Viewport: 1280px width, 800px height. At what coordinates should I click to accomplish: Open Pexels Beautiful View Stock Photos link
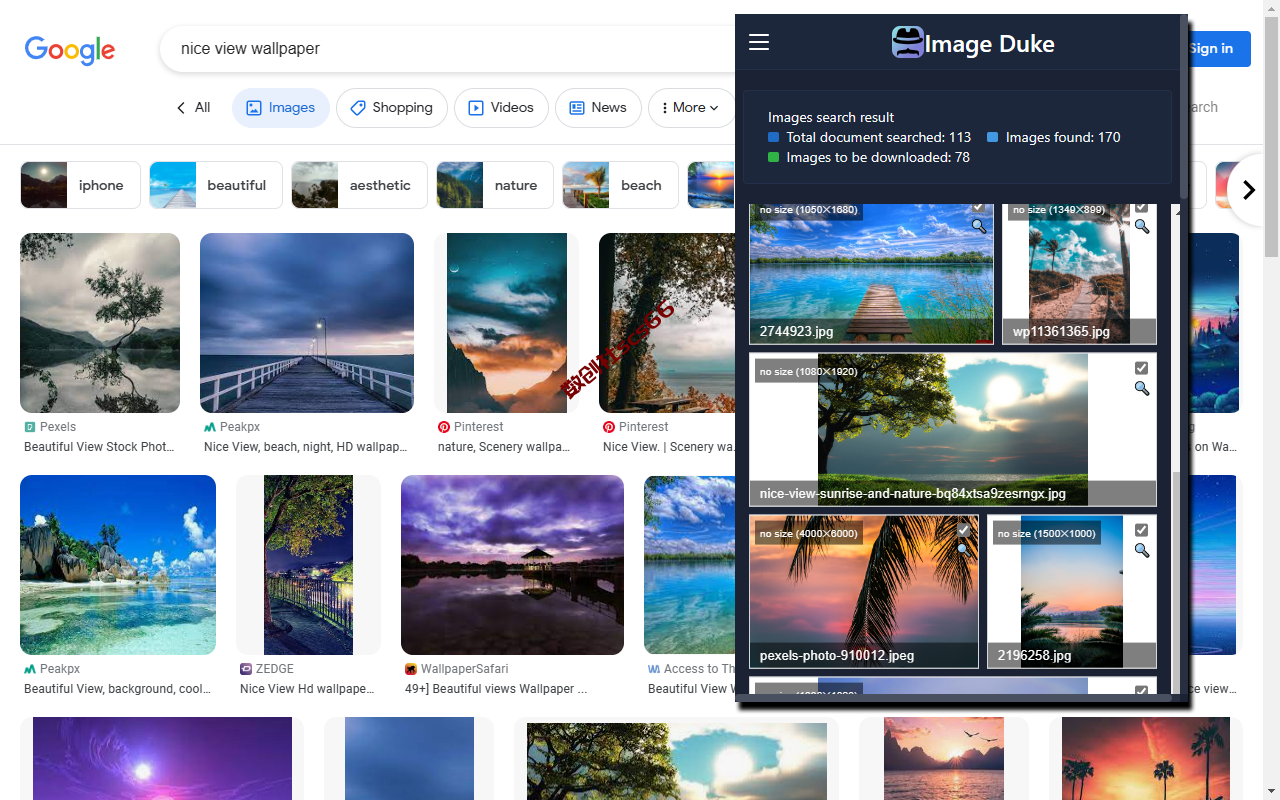pyautogui.click(x=99, y=447)
